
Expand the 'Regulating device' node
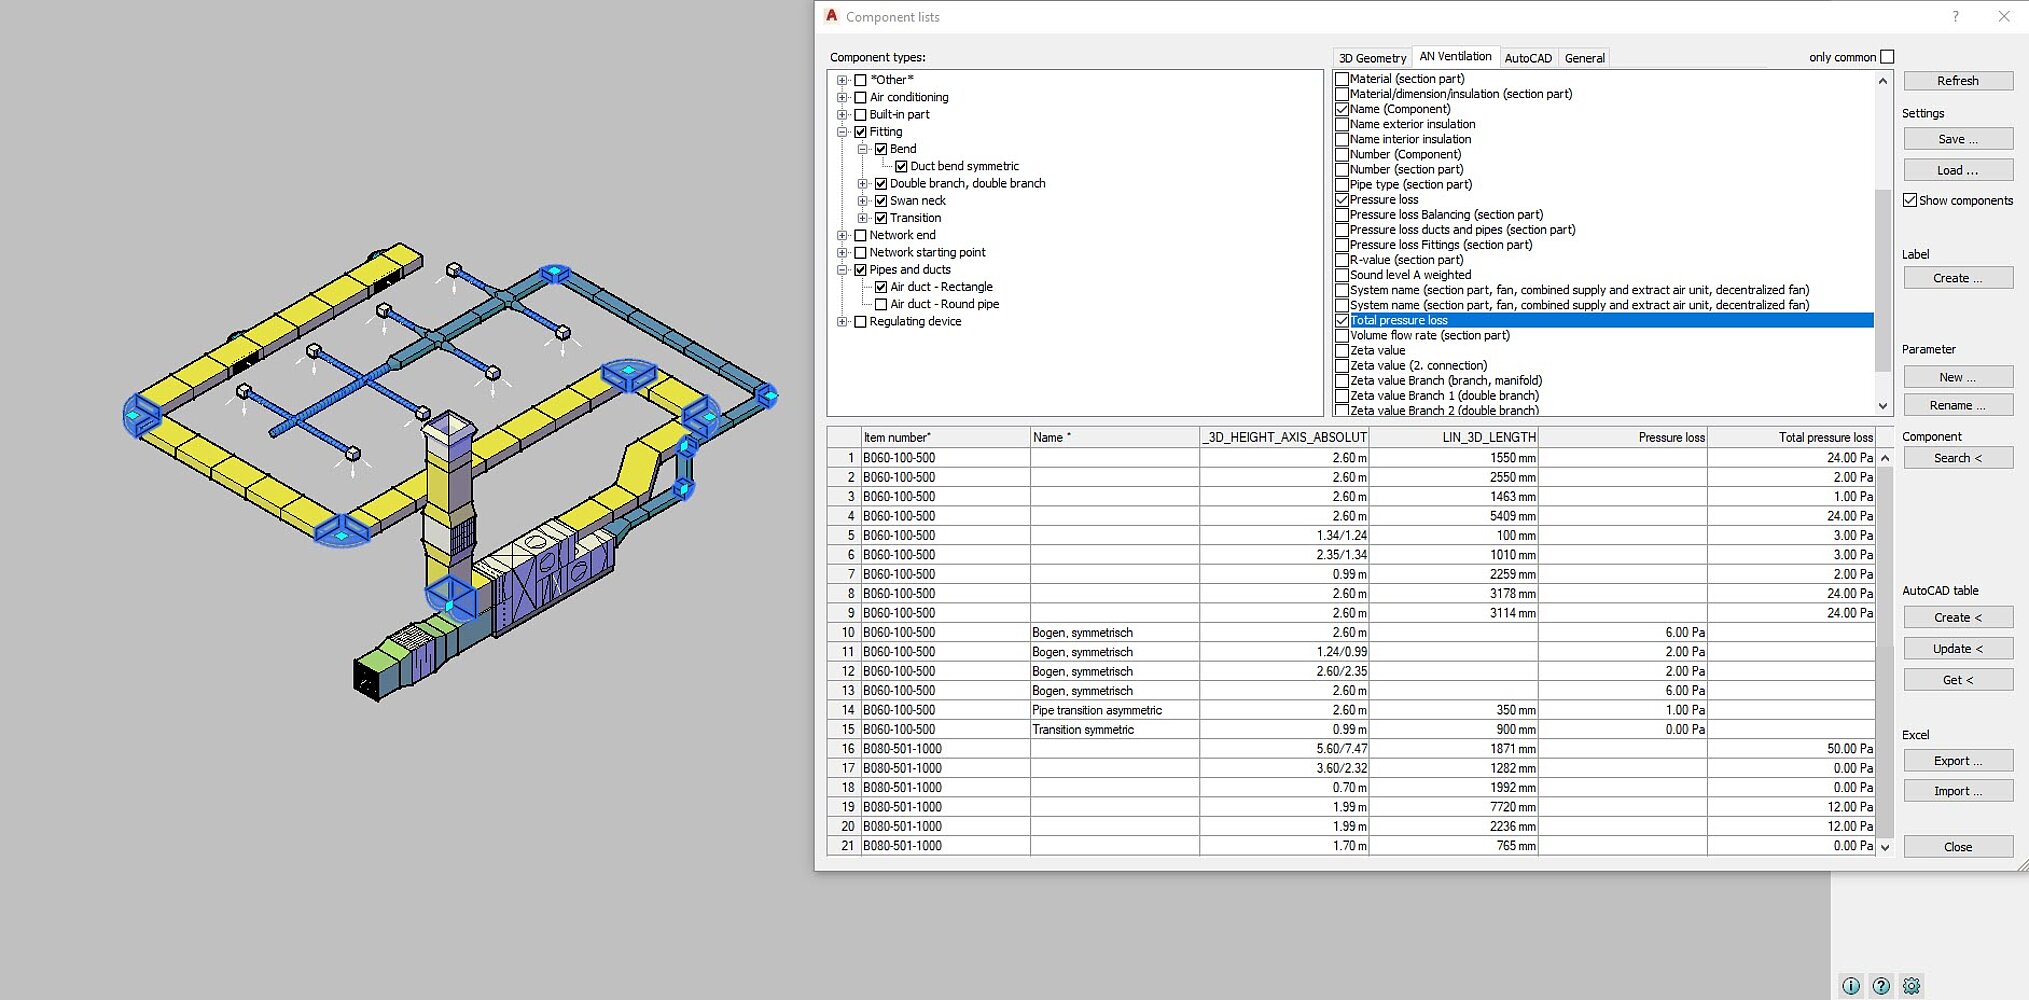pos(843,321)
